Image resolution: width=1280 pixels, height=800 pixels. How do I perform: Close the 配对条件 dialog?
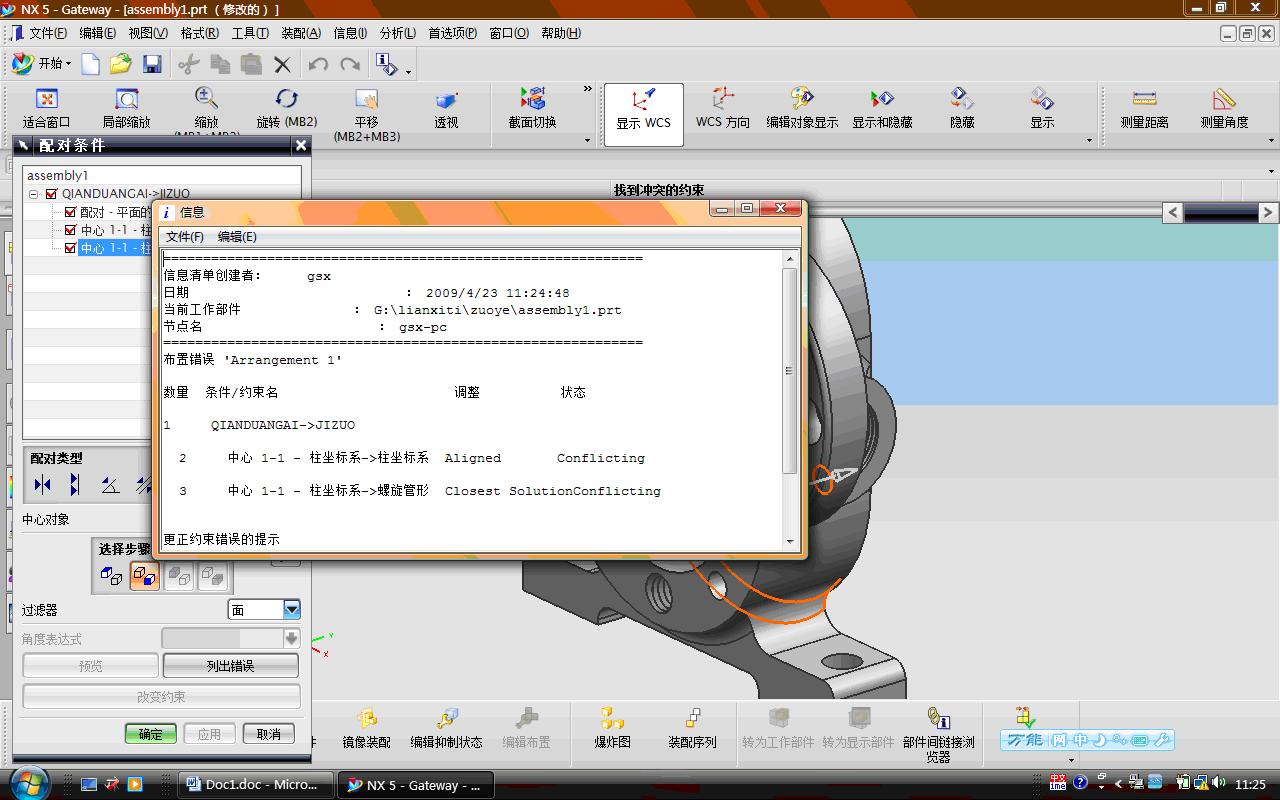pyautogui.click(x=301, y=146)
